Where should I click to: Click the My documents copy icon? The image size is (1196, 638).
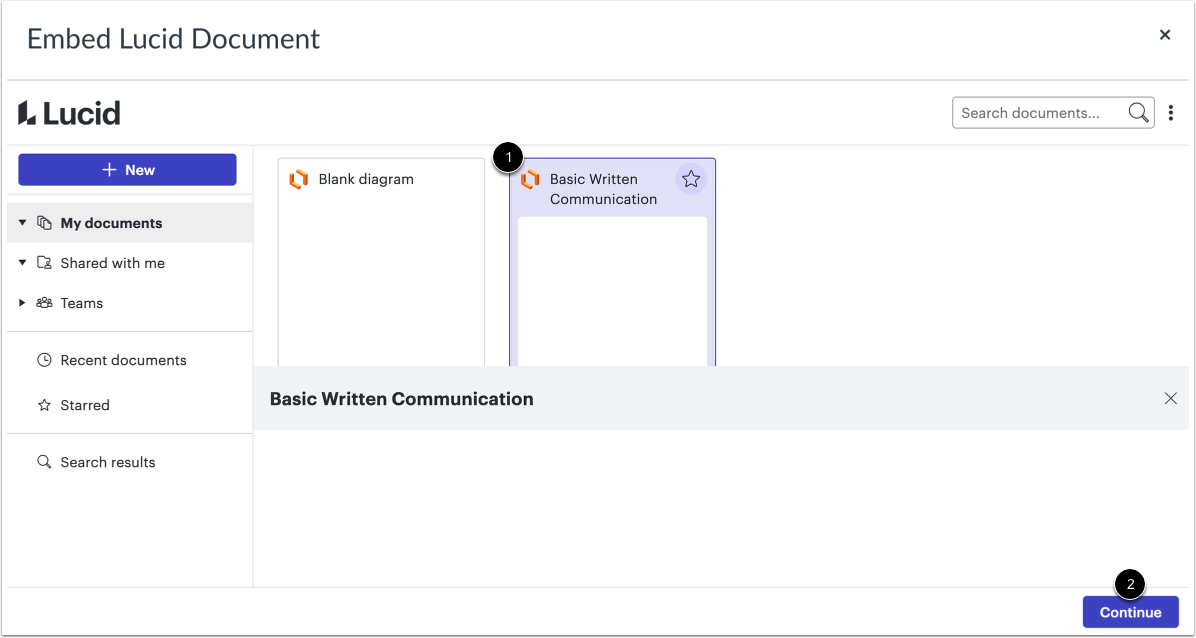point(44,222)
